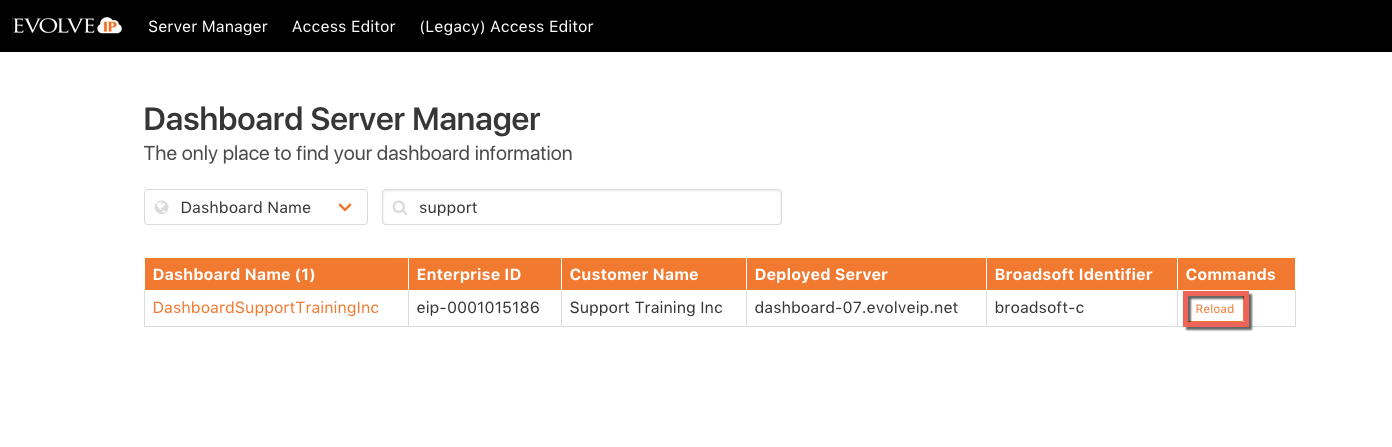The width and height of the screenshot is (1392, 447).
Task: Select the dashboard-07.evolveip.net server cell
Action: (856, 308)
